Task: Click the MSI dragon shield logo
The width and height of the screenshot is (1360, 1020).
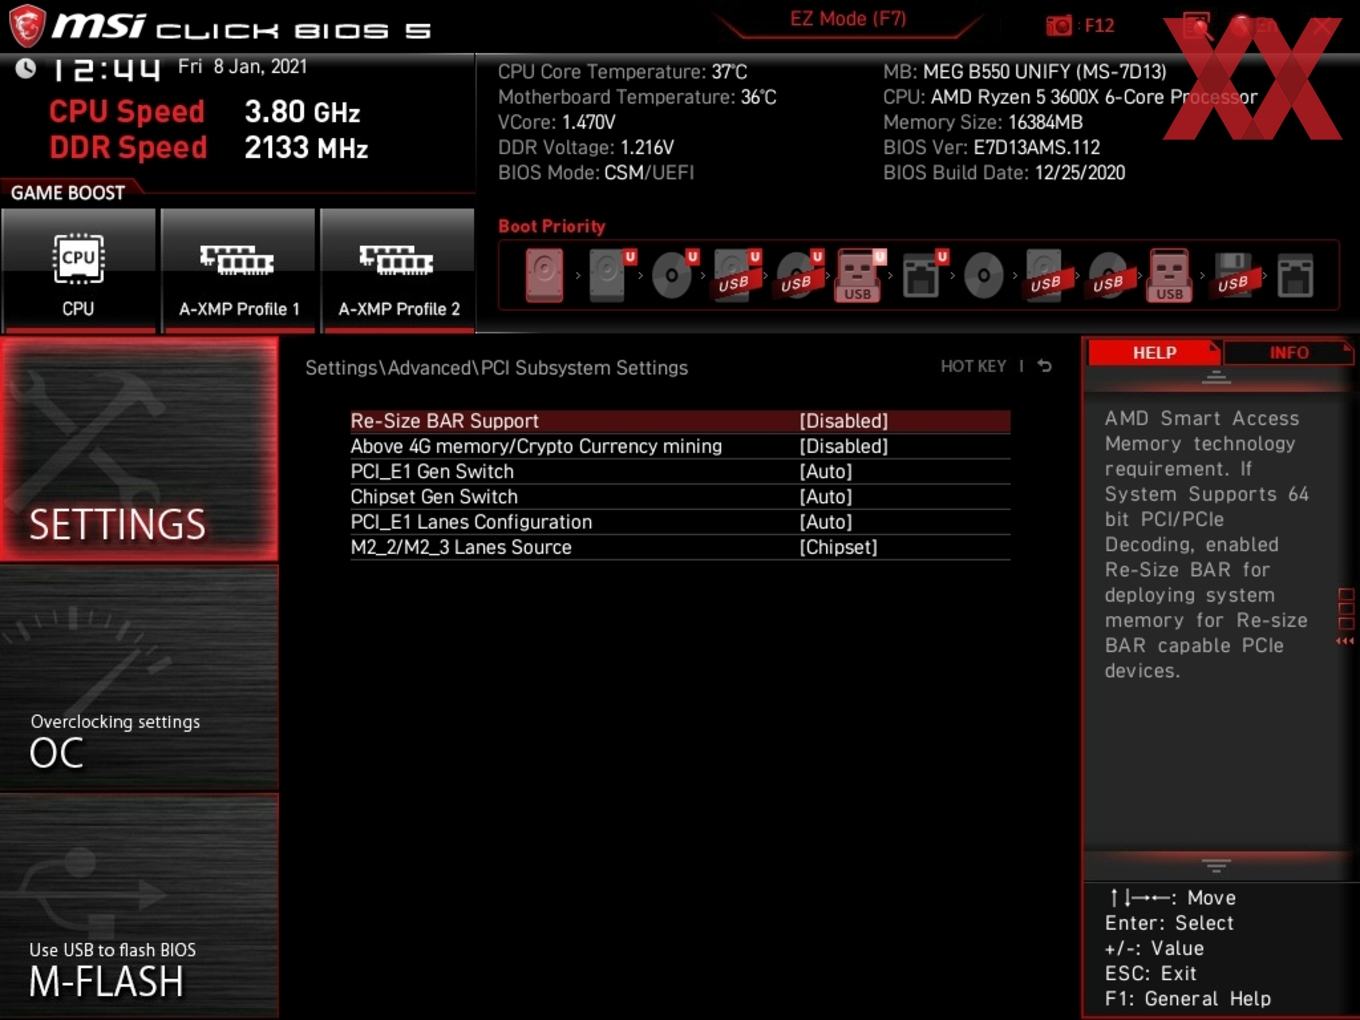Action: click(x=27, y=25)
